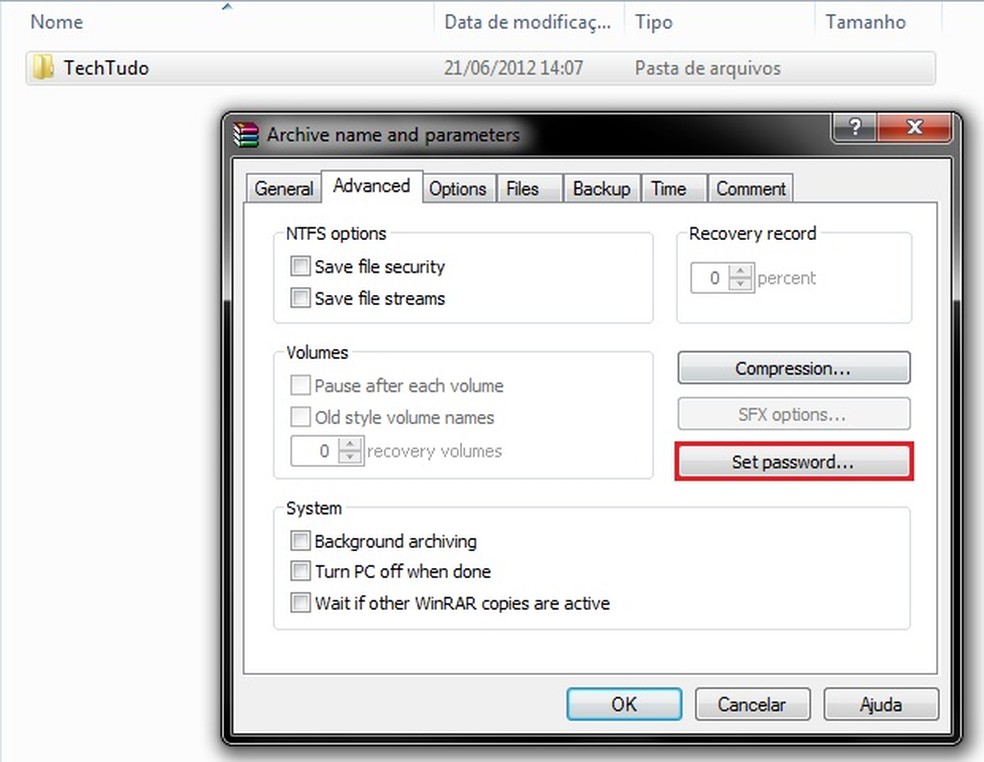Viewport: 984px width, 762px height.
Task: Switch to the General tab
Action: [x=284, y=188]
